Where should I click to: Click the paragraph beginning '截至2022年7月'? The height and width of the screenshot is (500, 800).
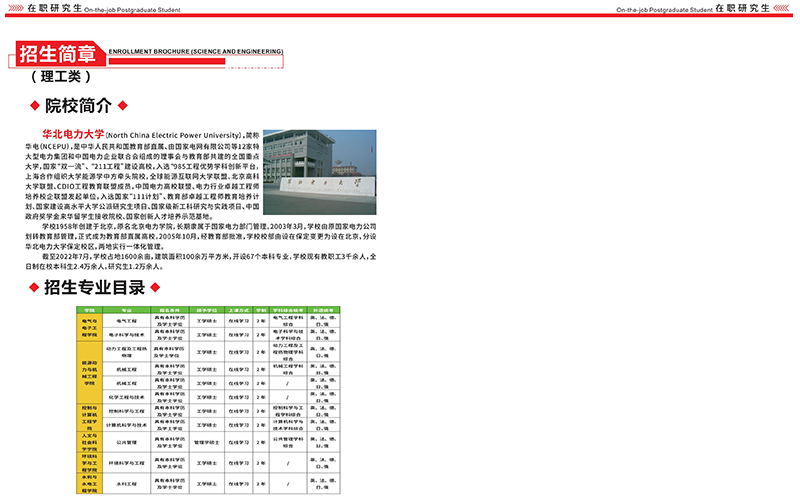pos(201,261)
